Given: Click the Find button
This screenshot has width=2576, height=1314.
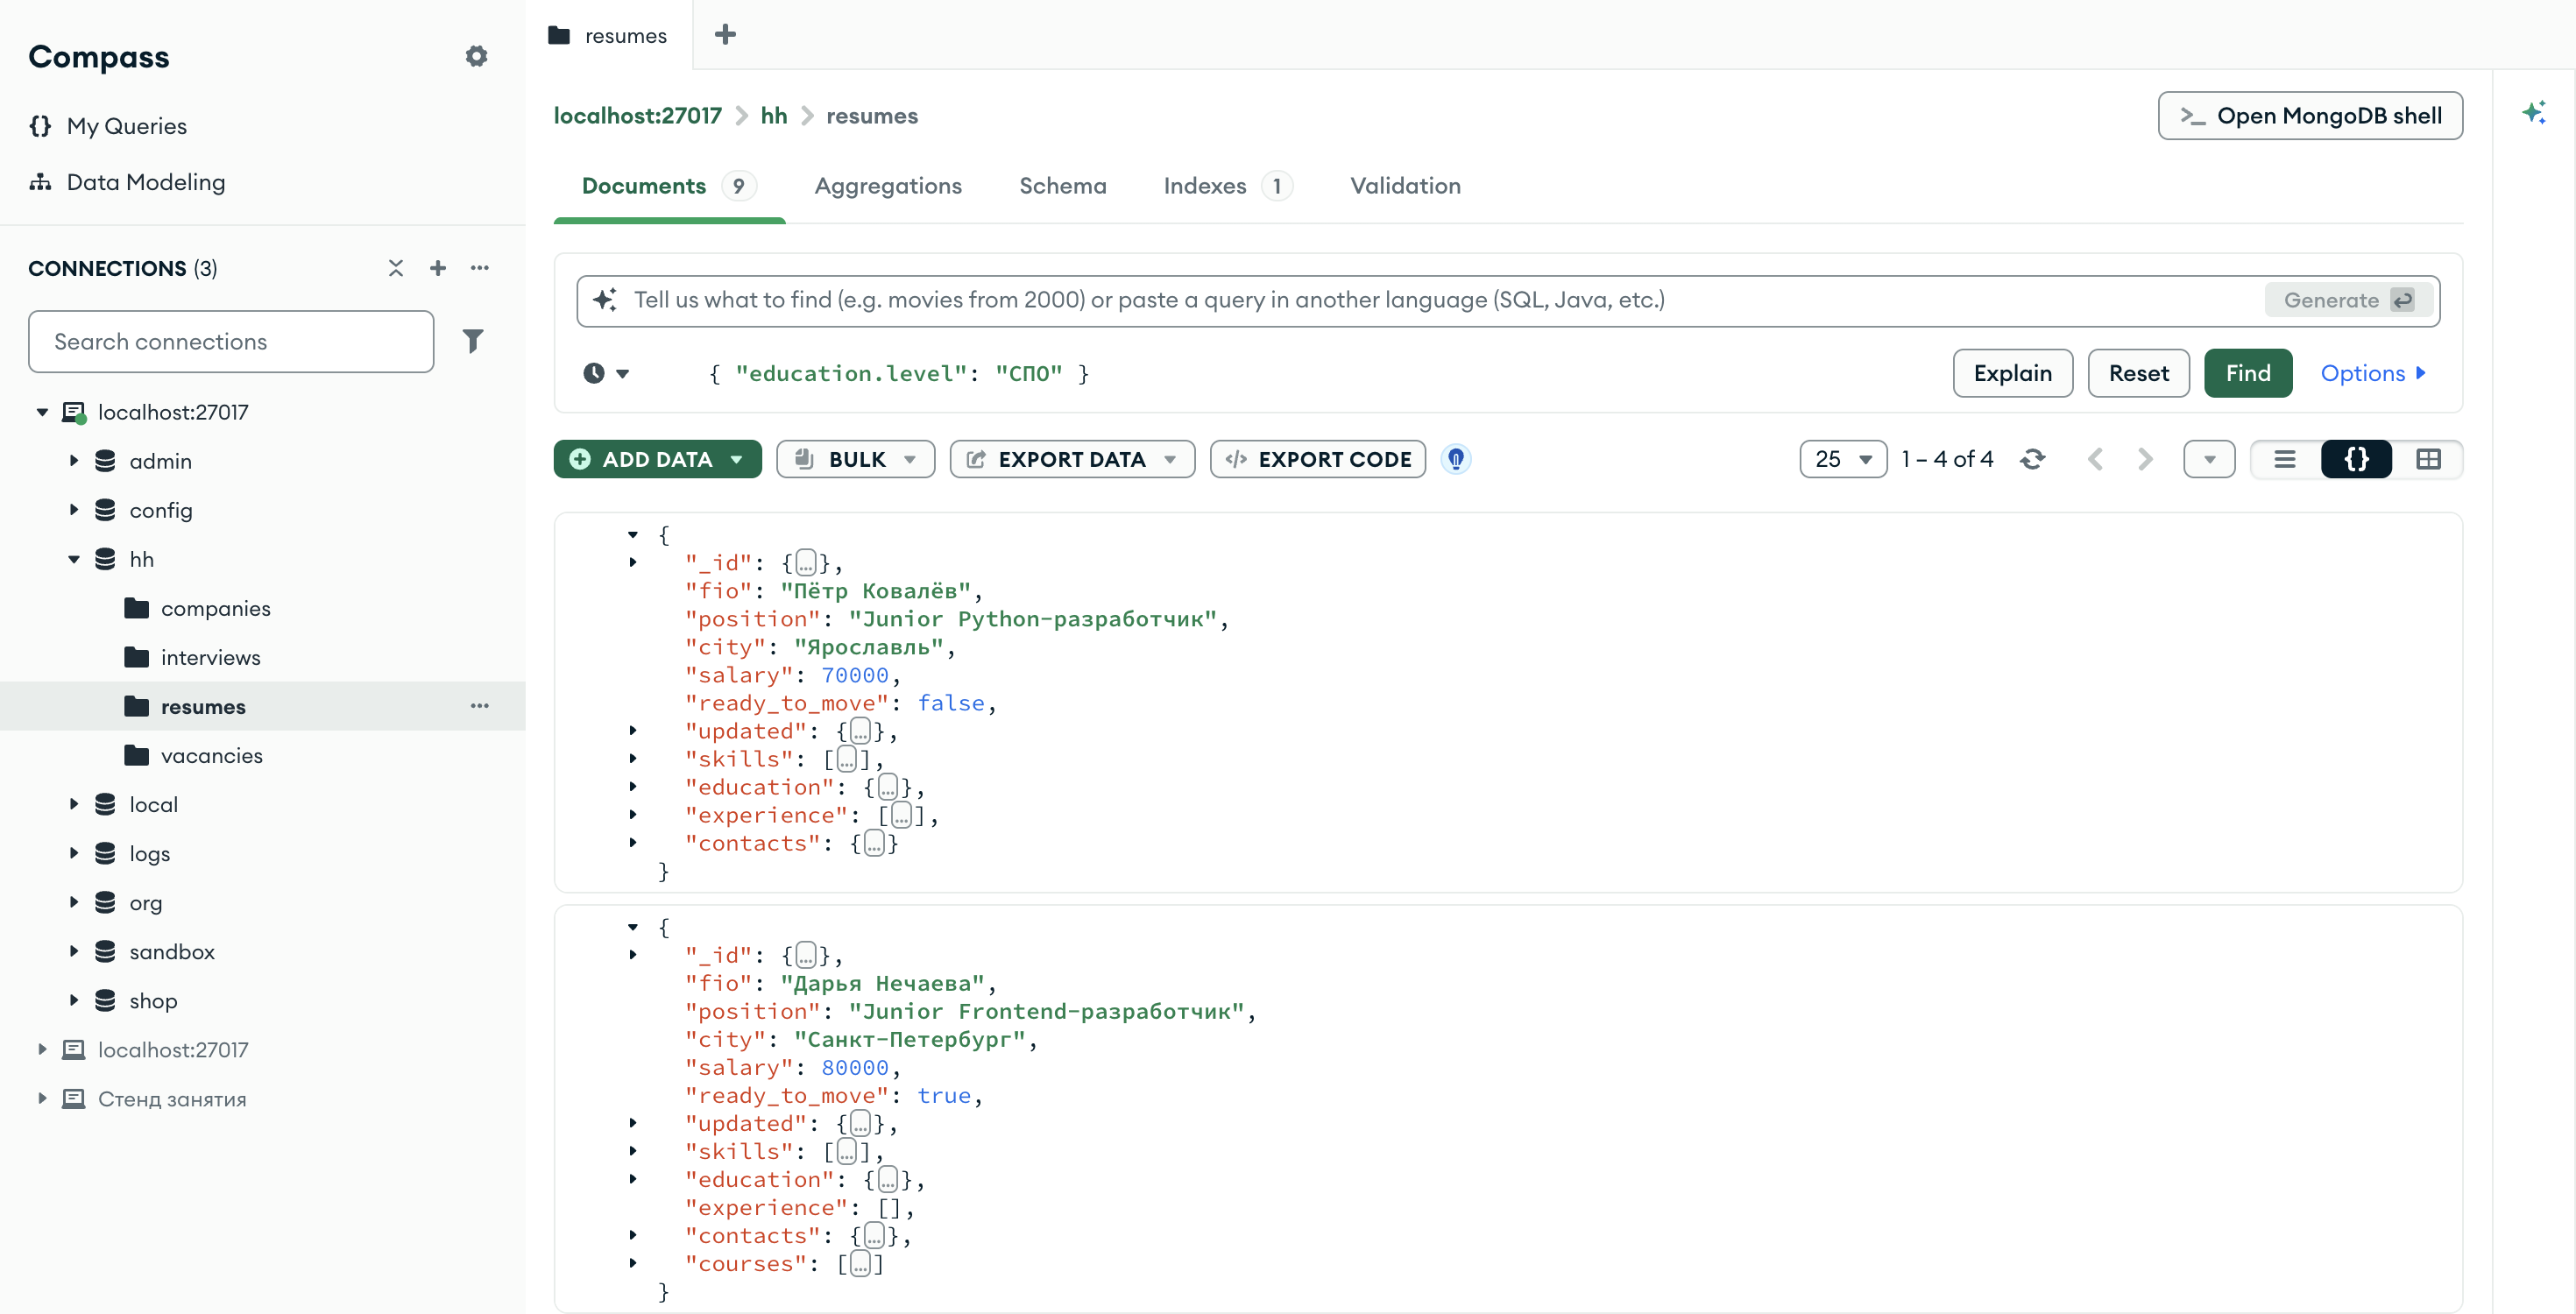Looking at the screenshot, I should point(2247,373).
